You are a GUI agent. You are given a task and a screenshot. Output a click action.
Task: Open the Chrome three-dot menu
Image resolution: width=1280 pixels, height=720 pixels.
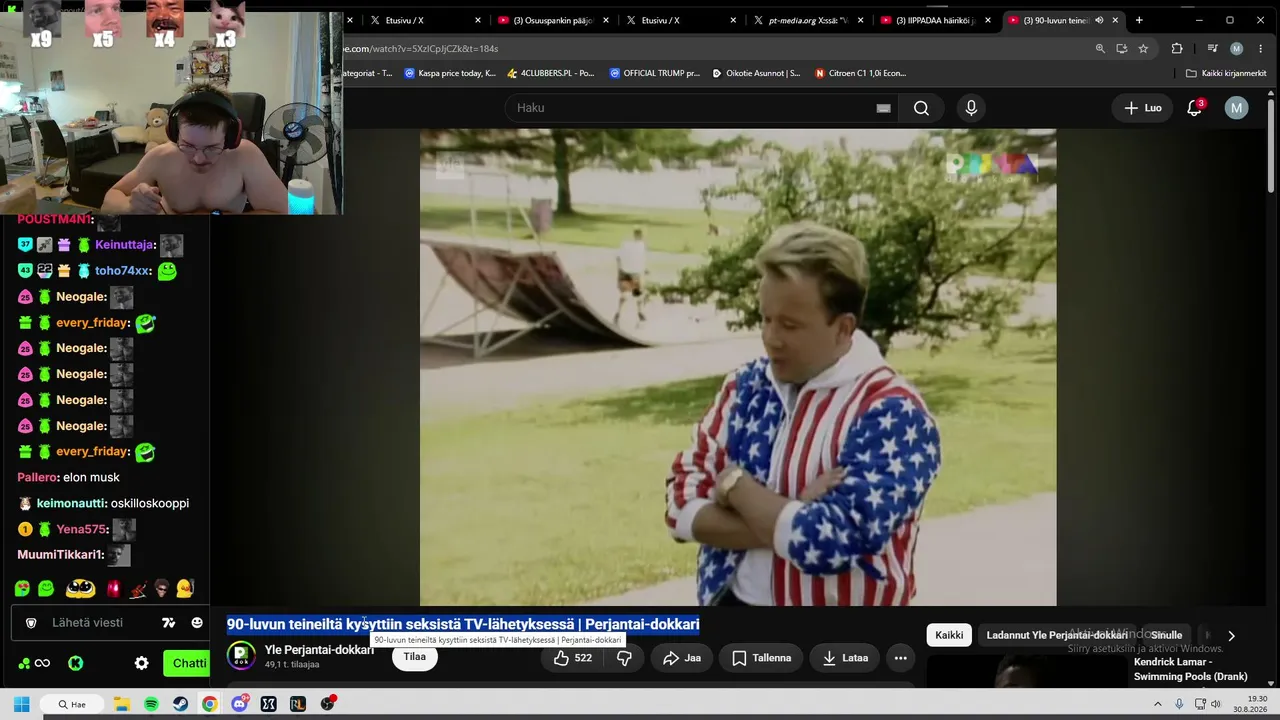tap(1260, 48)
